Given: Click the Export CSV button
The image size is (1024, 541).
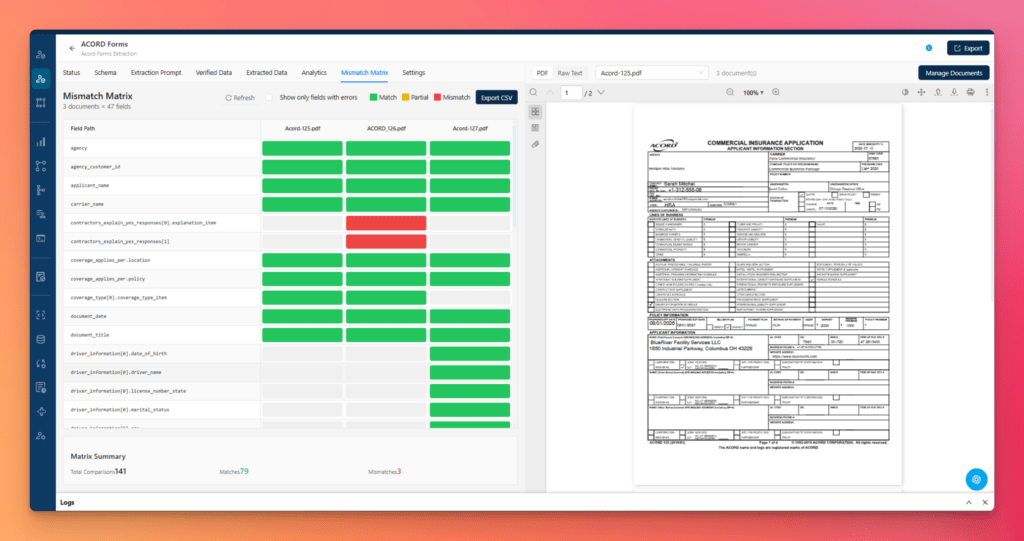Looking at the screenshot, I should pyautogui.click(x=496, y=97).
